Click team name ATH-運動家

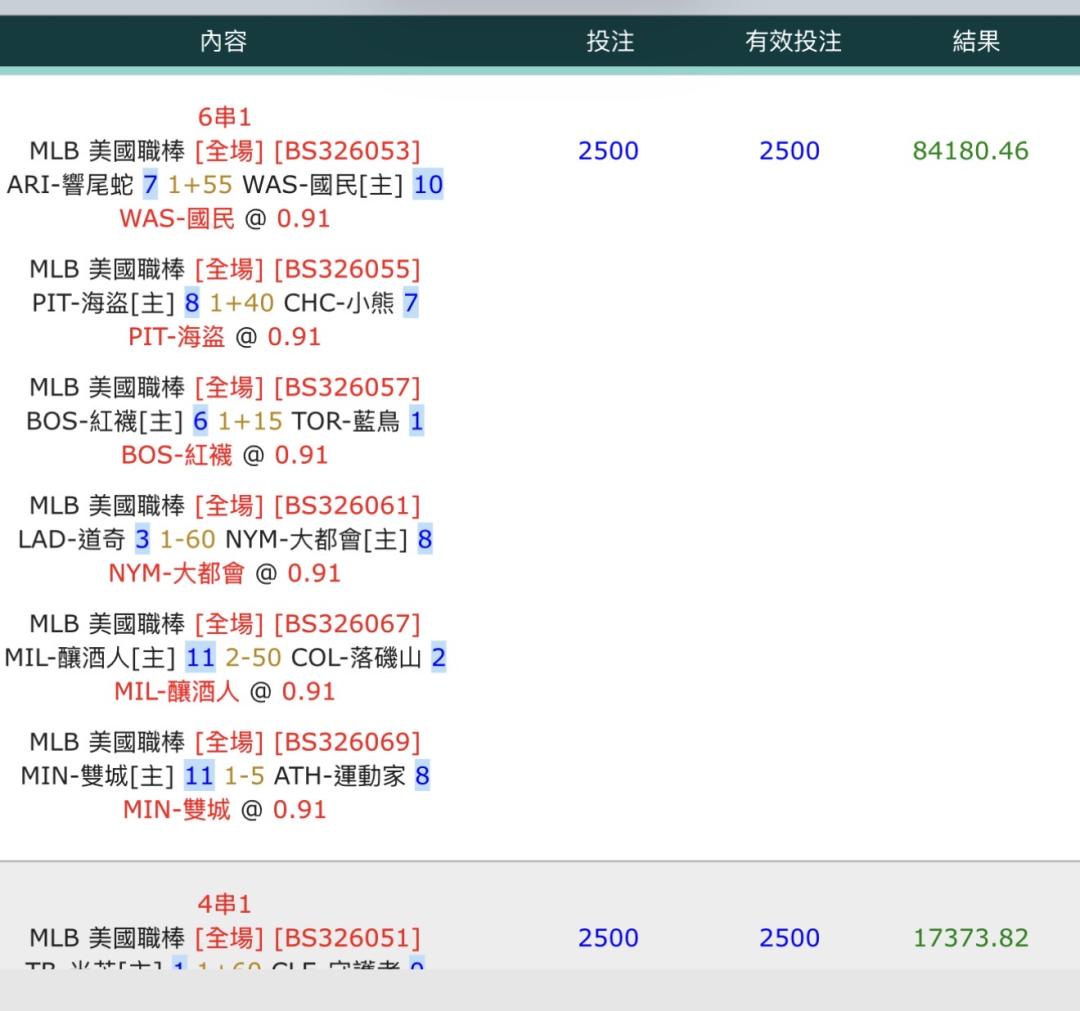coord(340,776)
